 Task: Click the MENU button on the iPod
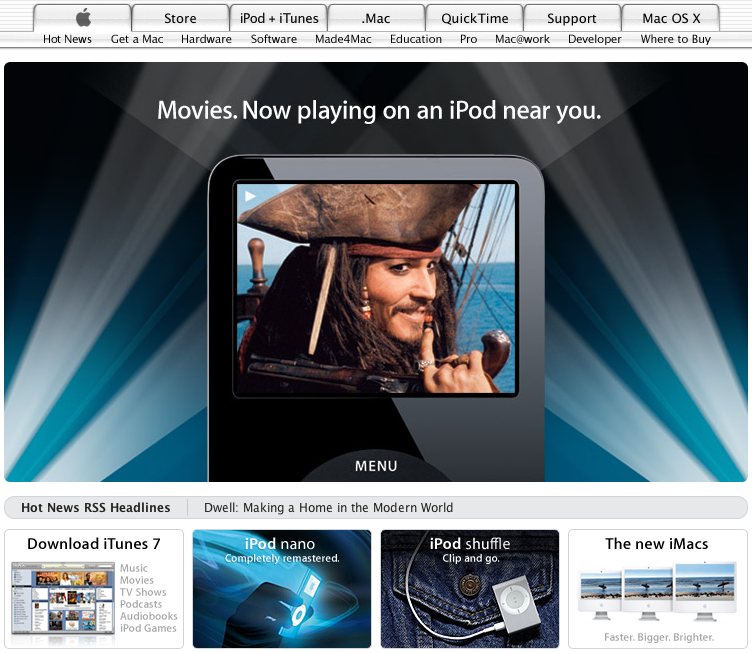coord(376,466)
